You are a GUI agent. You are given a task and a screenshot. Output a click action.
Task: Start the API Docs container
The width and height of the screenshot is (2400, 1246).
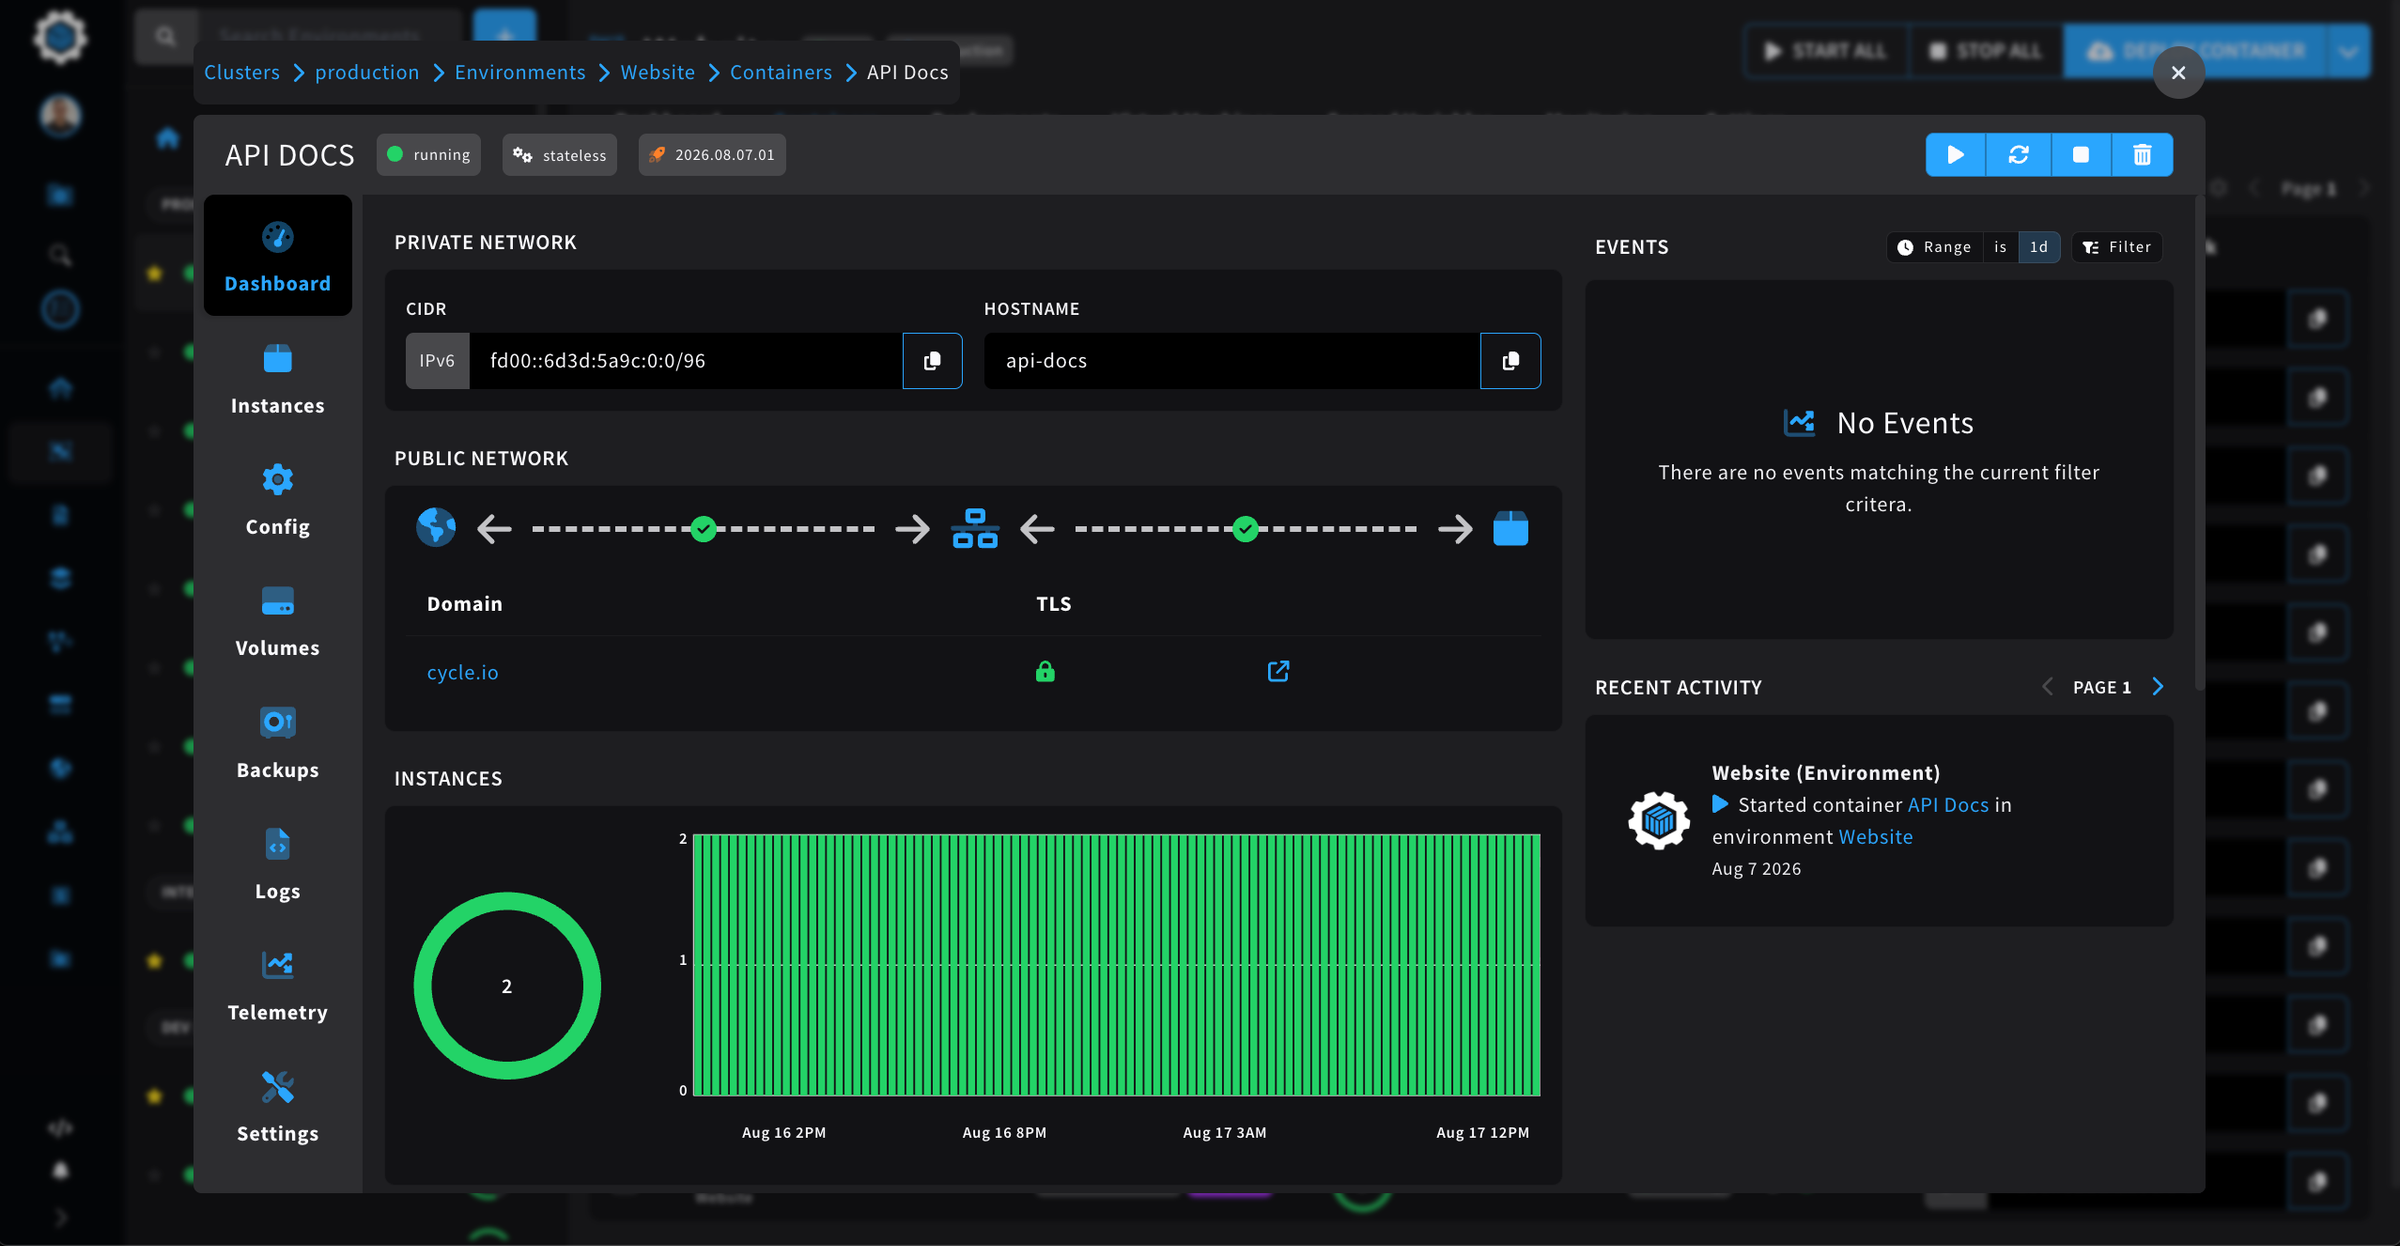tap(1956, 155)
